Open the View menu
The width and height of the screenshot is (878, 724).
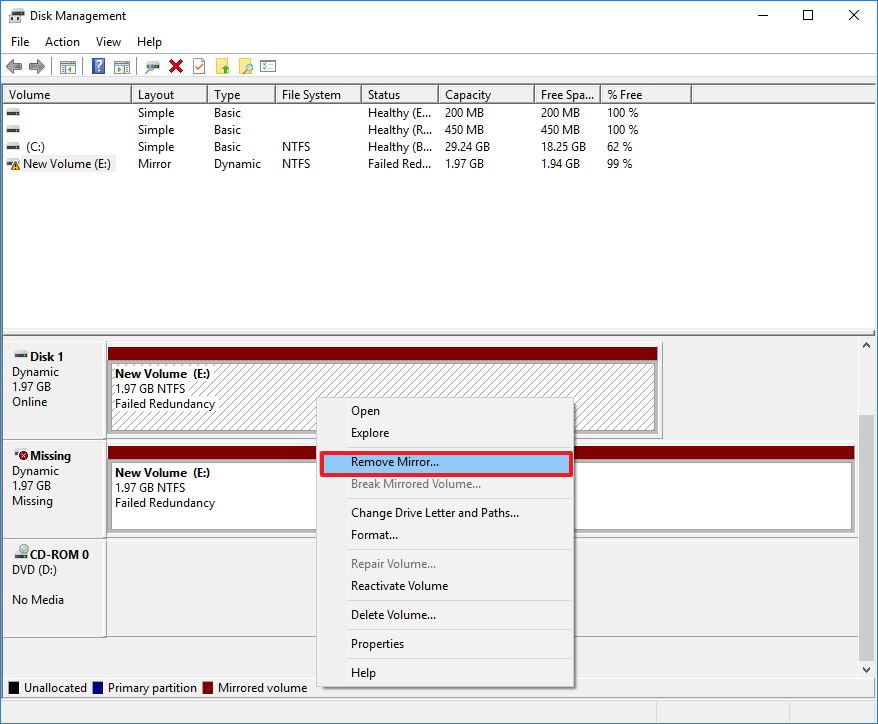pyautogui.click(x=108, y=41)
